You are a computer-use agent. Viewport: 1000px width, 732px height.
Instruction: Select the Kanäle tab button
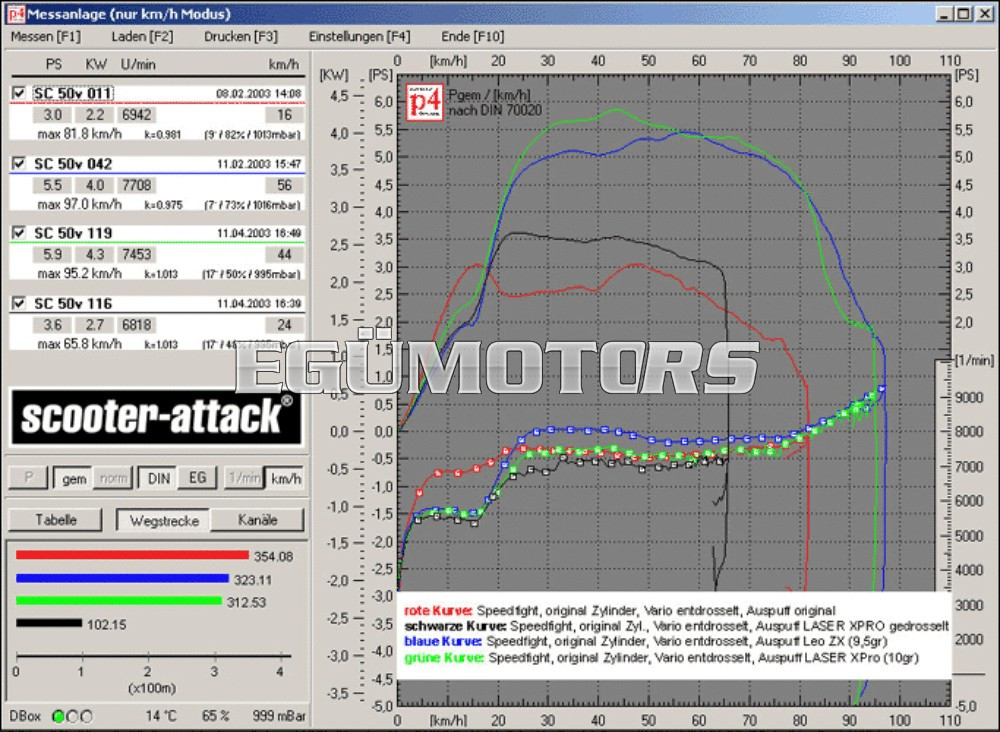258,520
